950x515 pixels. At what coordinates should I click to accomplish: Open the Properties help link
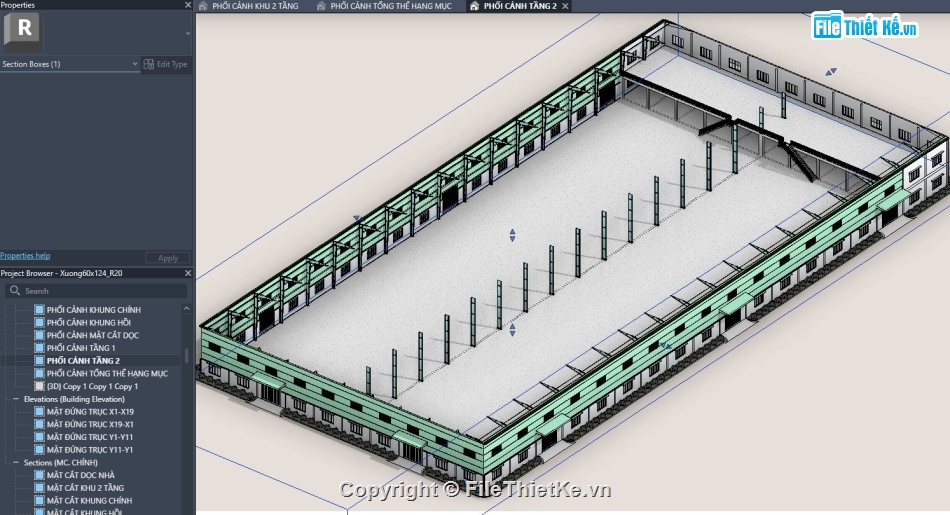pos(25,256)
